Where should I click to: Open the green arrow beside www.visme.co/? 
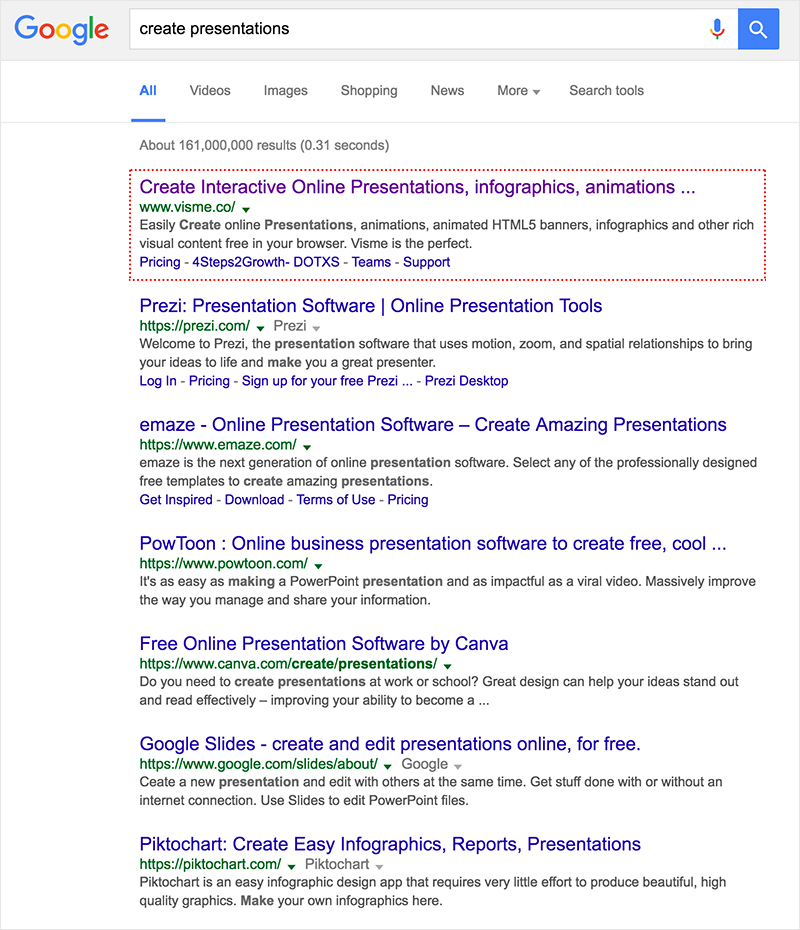pyautogui.click(x=246, y=209)
